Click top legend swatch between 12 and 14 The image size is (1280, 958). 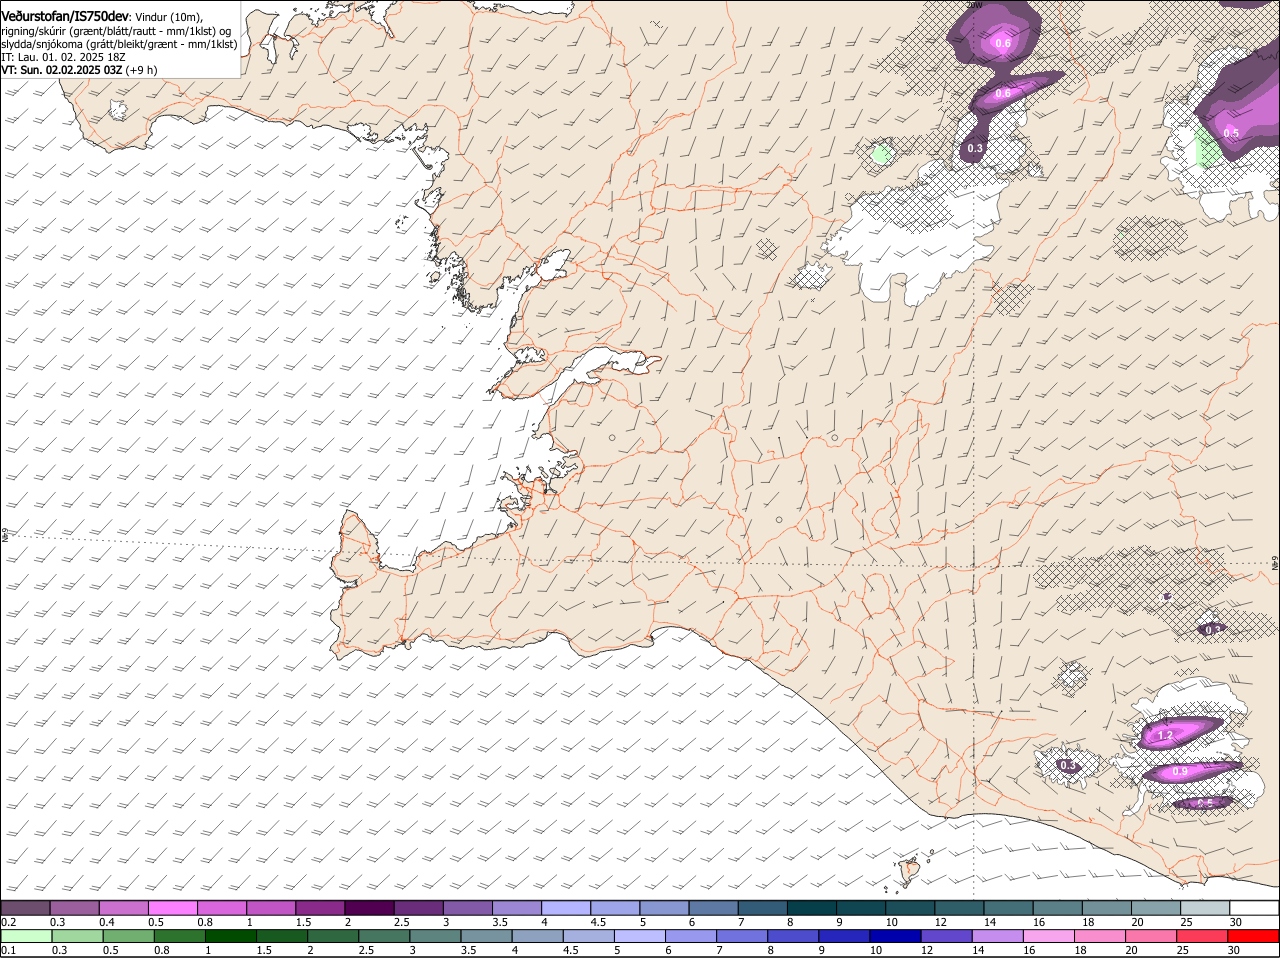coord(960,908)
